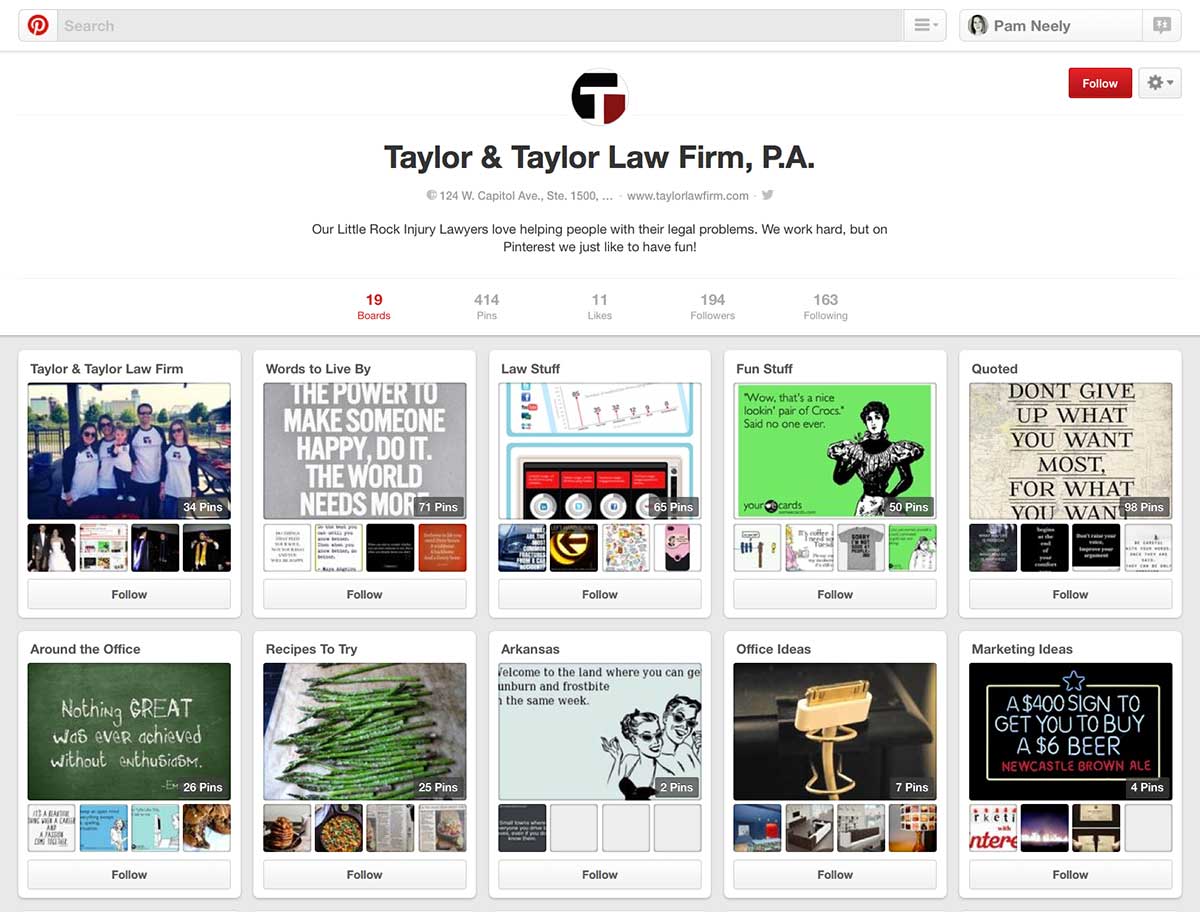Expand the gear settings dropdown
This screenshot has height=912, width=1200.
(1160, 83)
